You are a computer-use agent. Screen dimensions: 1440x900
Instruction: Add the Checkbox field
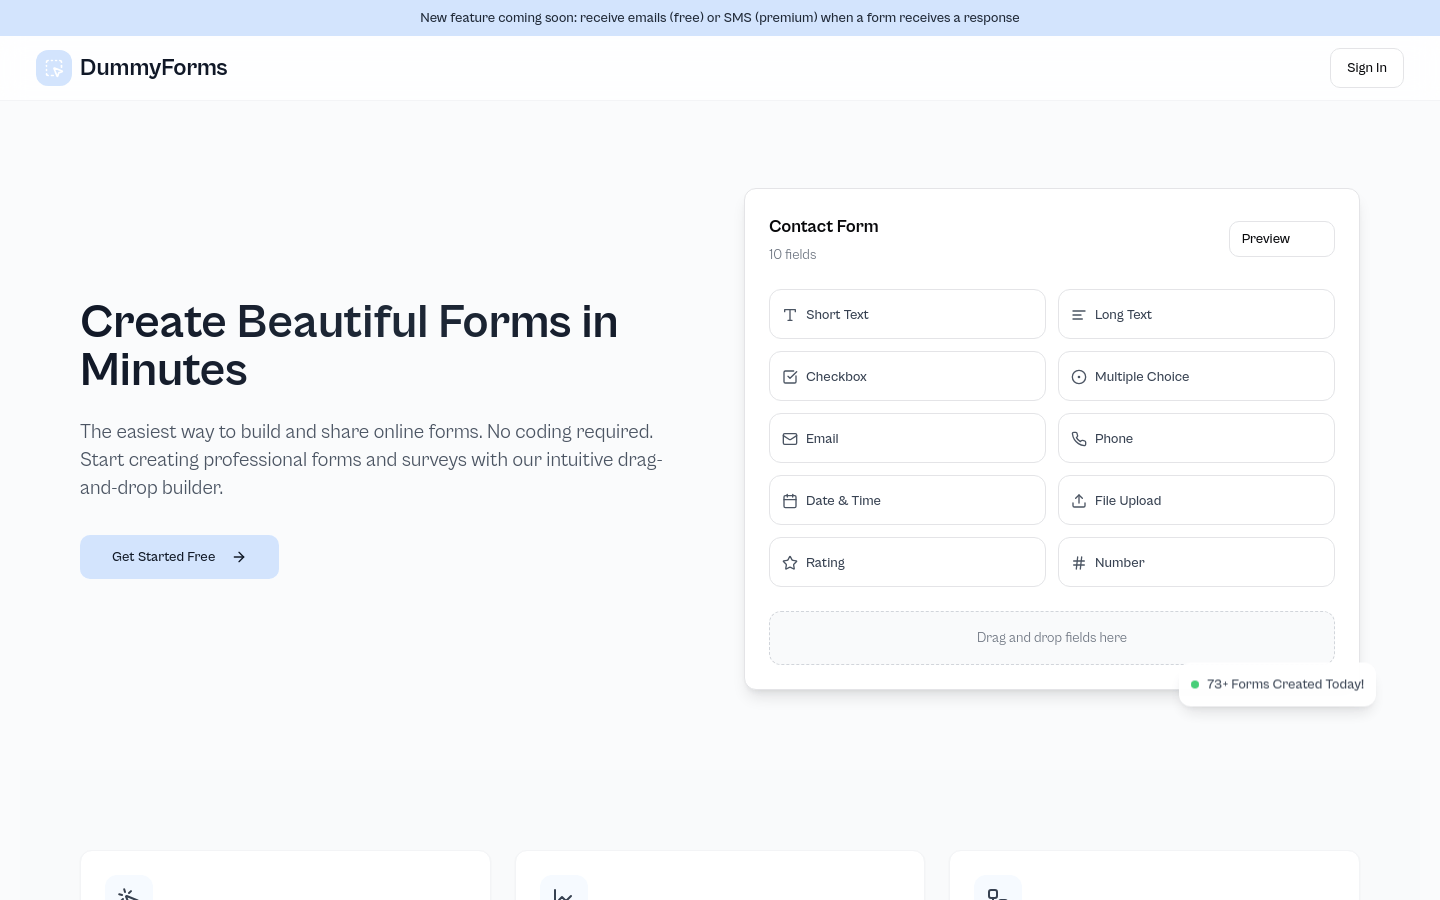[x=907, y=376]
